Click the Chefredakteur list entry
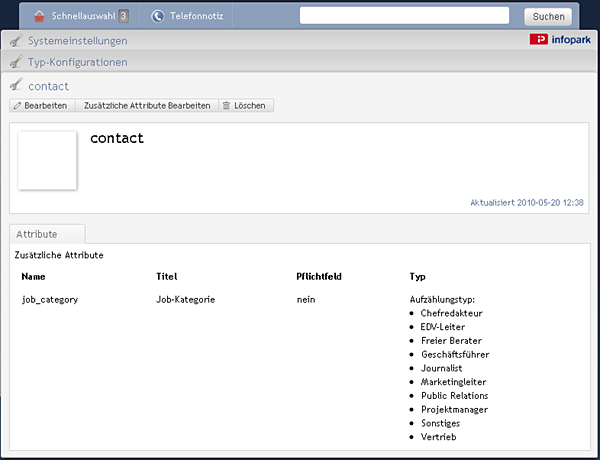This screenshot has width=600, height=460. tap(452, 313)
